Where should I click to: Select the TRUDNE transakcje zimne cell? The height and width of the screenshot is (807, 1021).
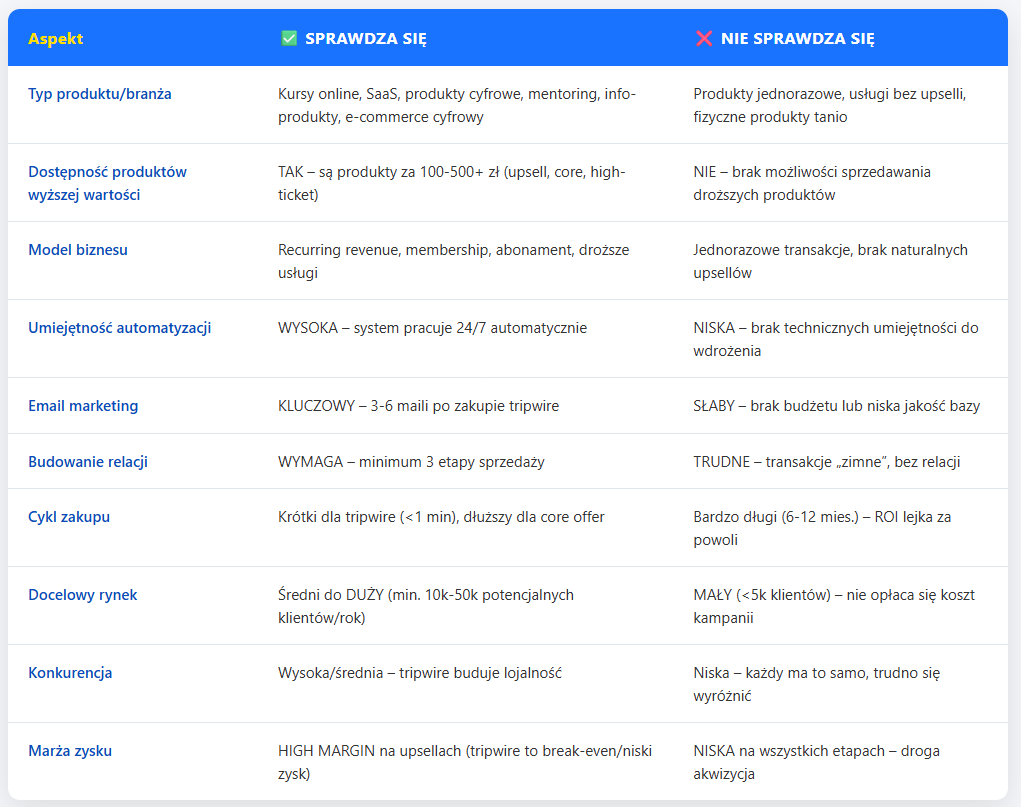[x=827, y=462]
